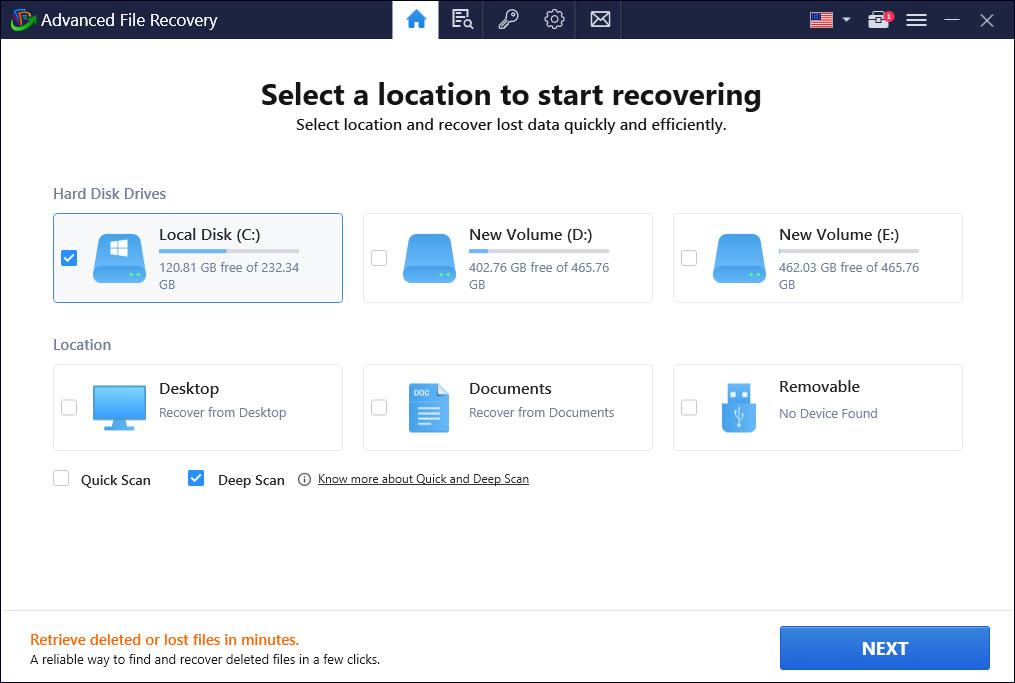
Task: Open the toolbox notifications icon
Action: coord(879,20)
